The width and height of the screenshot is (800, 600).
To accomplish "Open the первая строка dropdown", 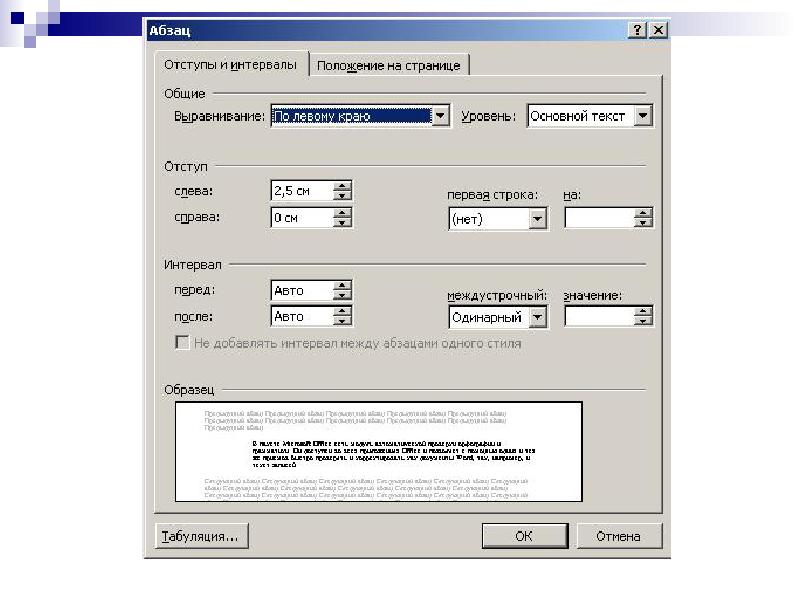I will 538,219.
